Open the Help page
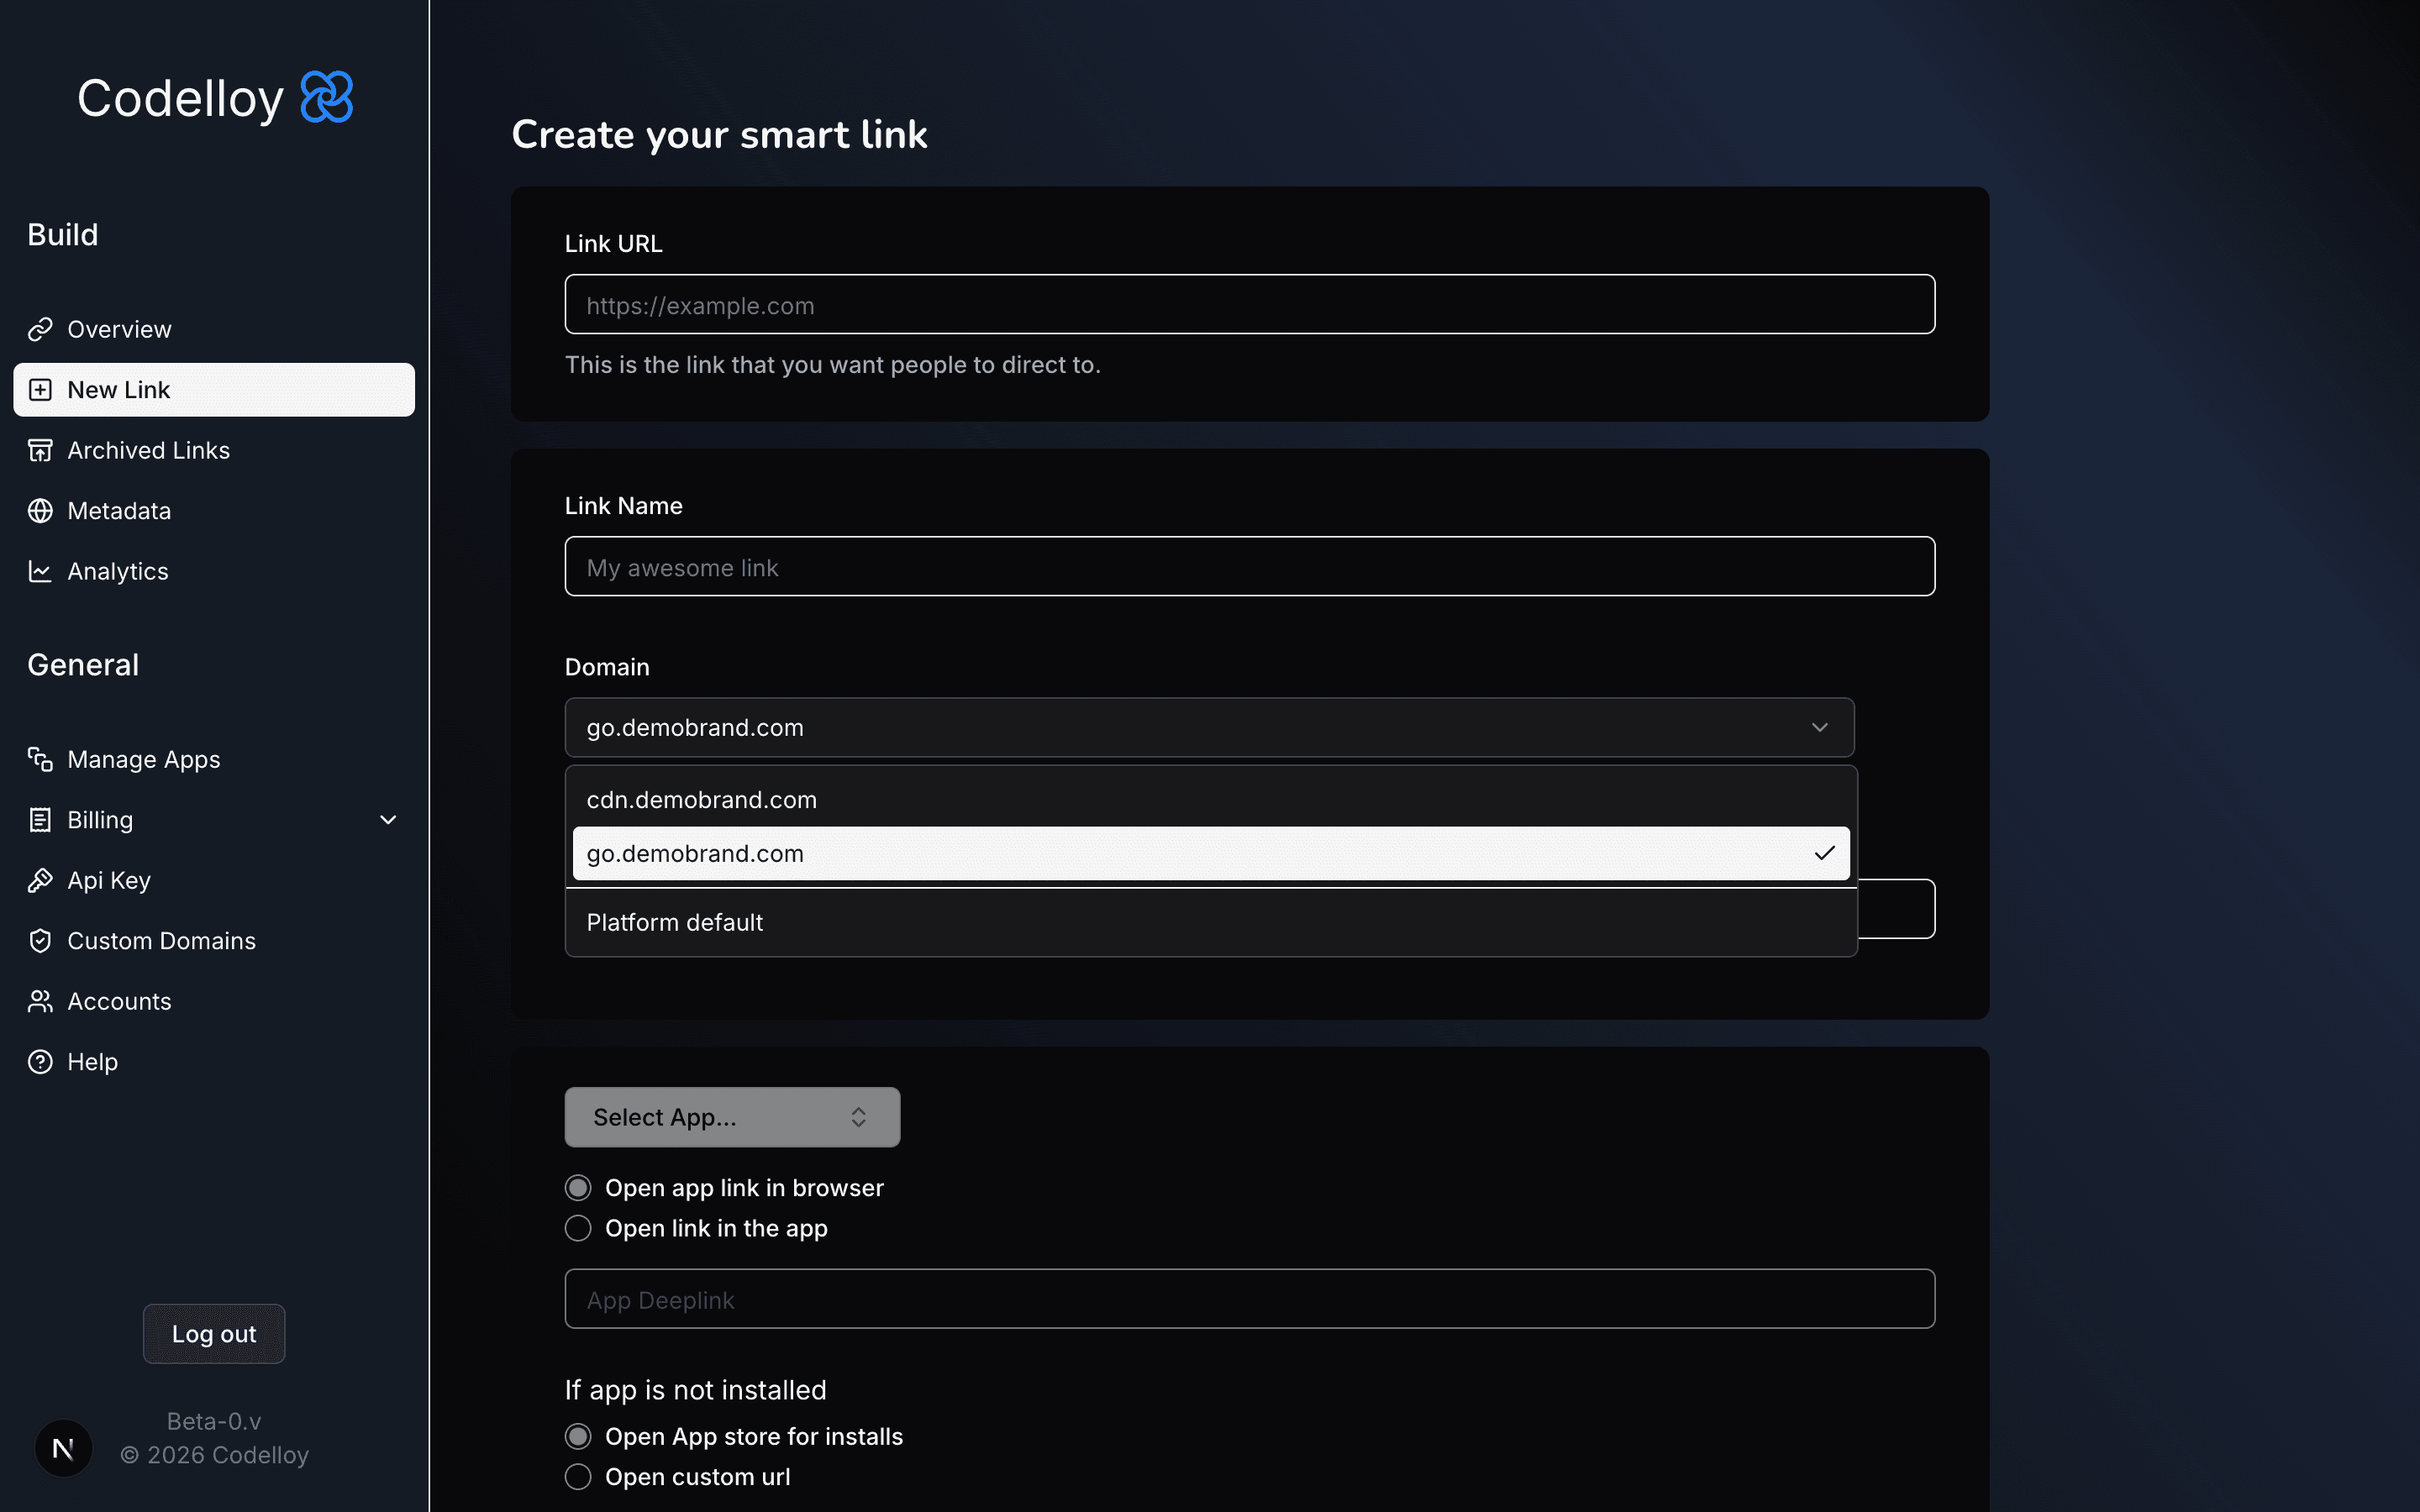The height and width of the screenshot is (1512, 2420). click(214, 1062)
